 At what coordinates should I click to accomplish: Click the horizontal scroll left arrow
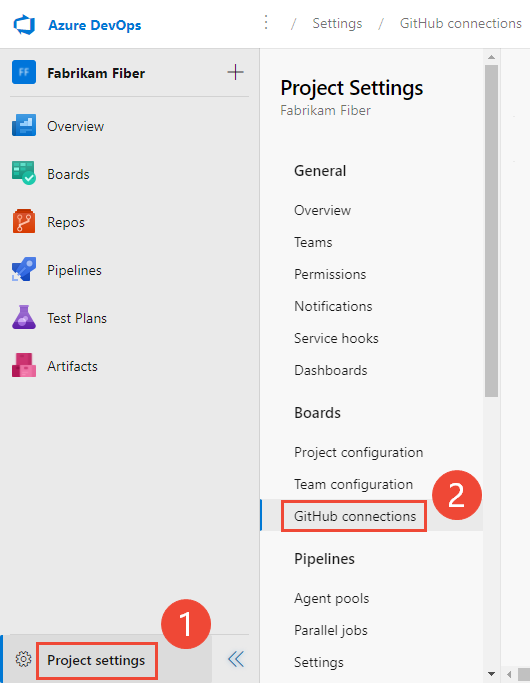point(509,674)
